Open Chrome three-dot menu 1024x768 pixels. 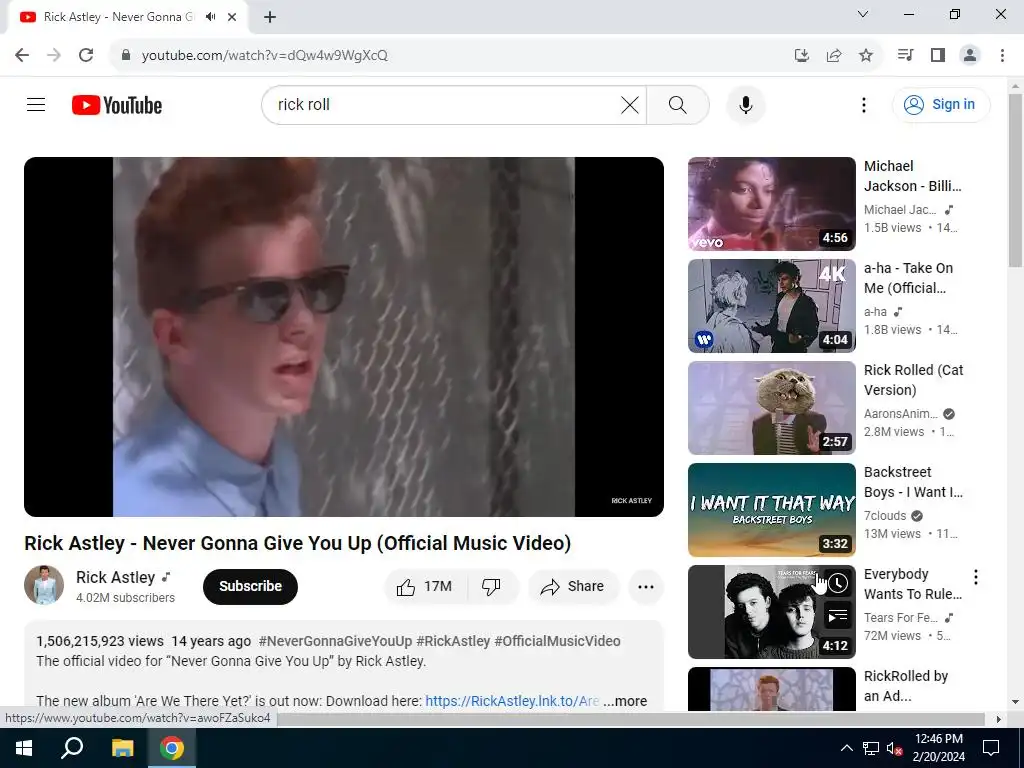[1002, 55]
